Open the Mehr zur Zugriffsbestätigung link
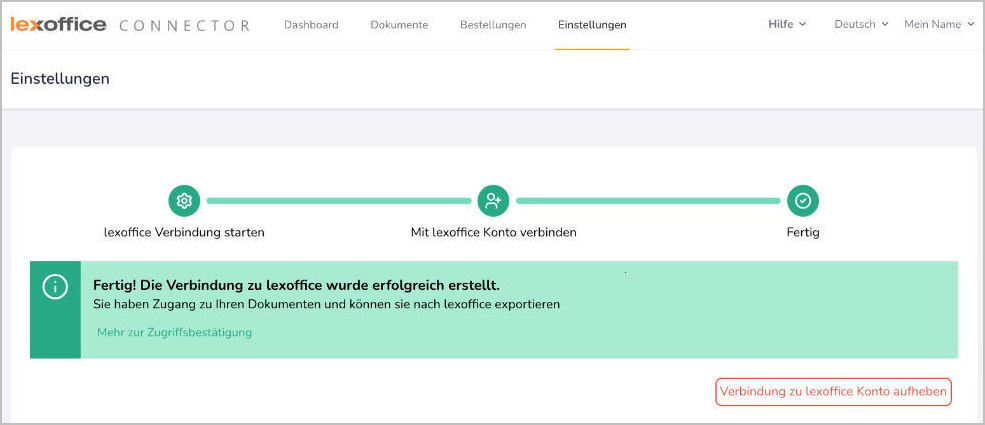The width and height of the screenshot is (985, 425). (174, 332)
